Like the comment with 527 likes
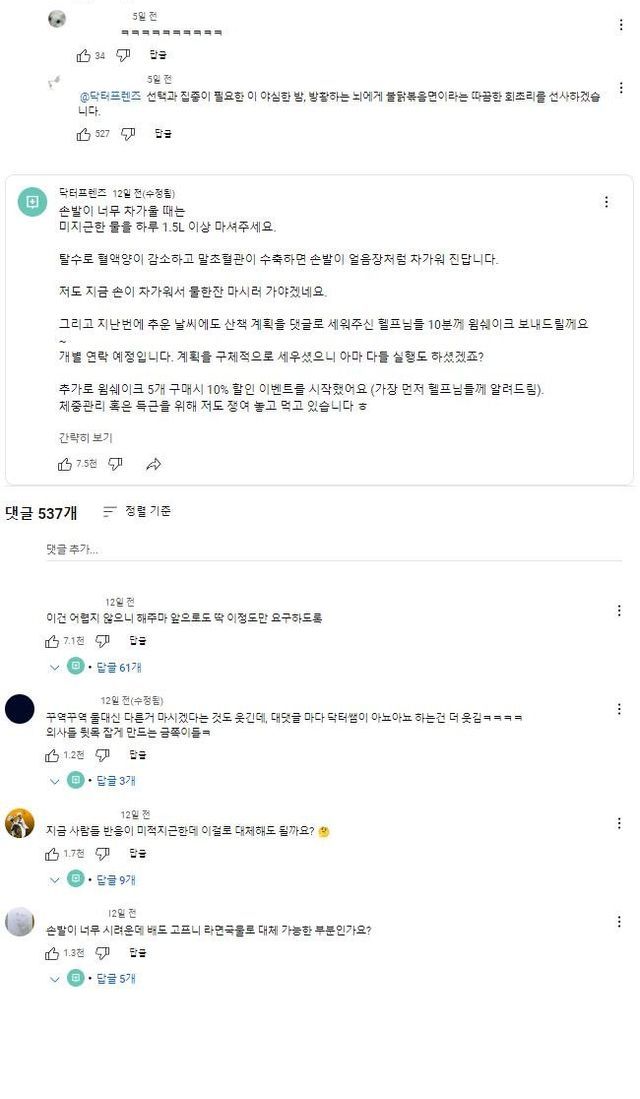This screenshot has height=1099, width=640. (83, 134)
